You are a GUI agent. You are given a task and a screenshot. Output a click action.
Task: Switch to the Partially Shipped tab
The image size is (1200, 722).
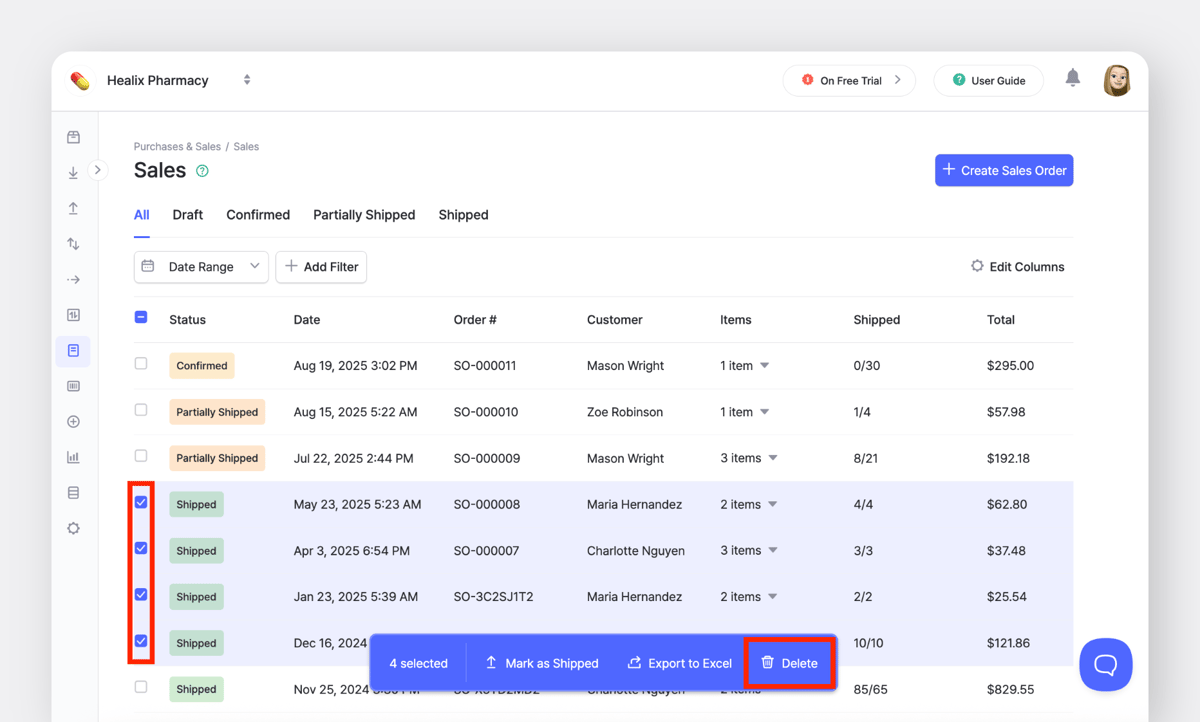(364, 215)
